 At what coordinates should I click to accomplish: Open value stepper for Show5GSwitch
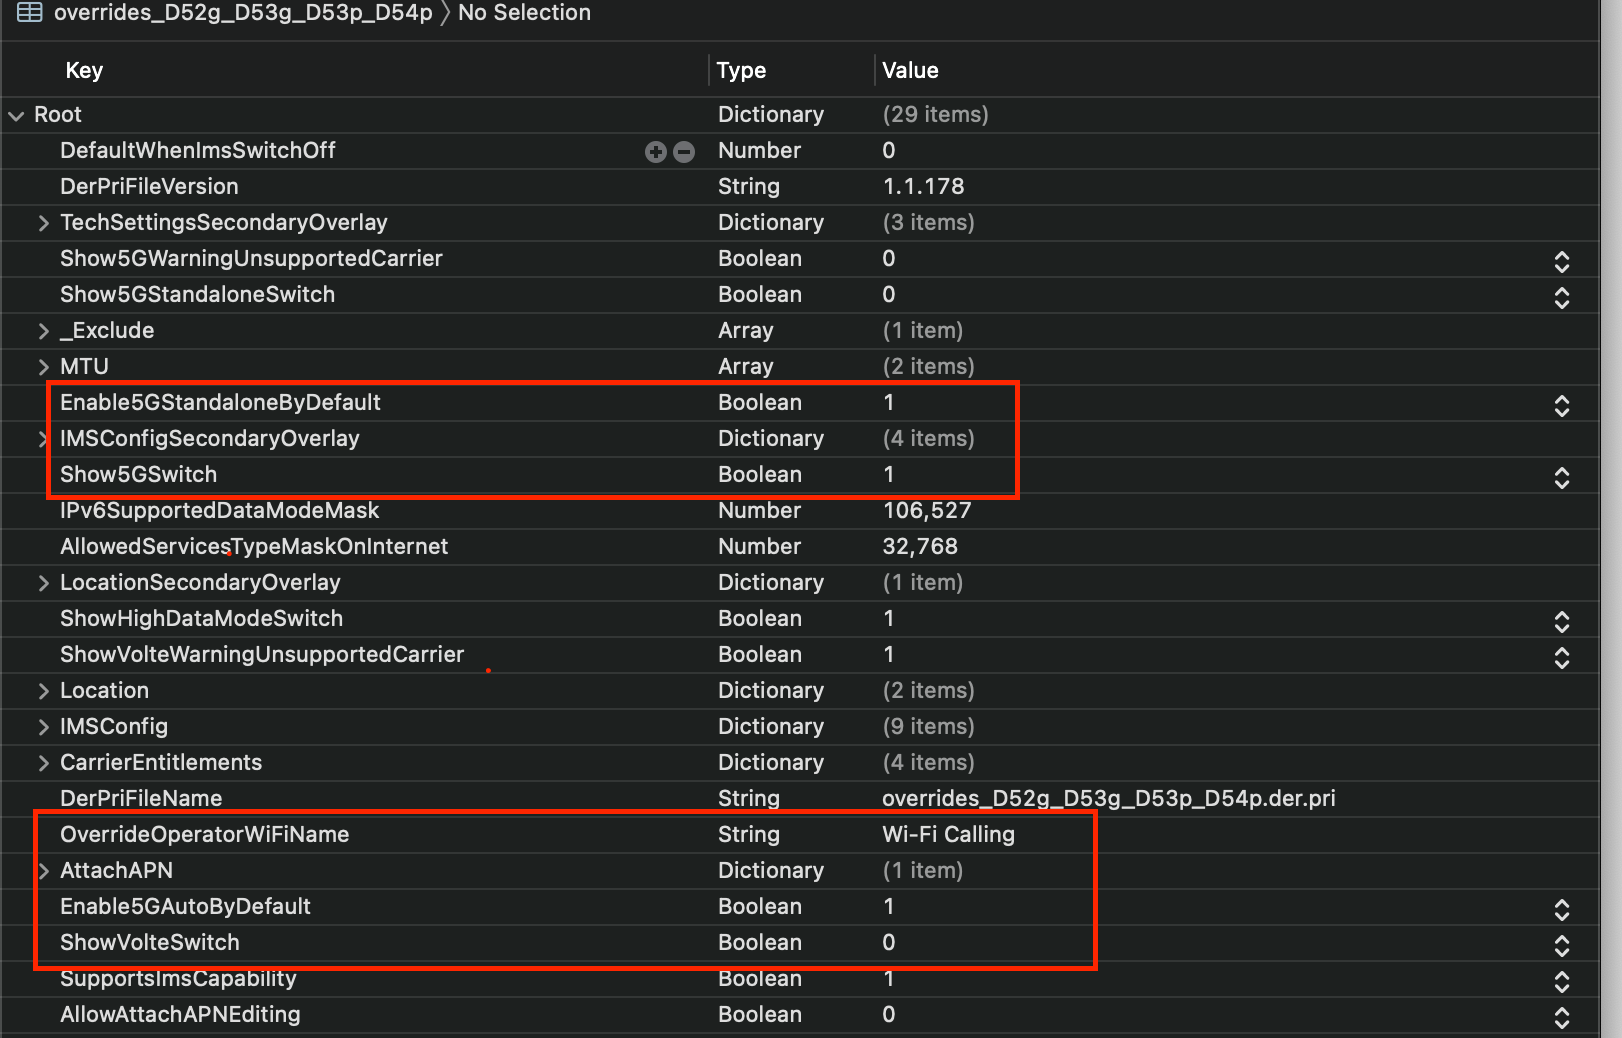1561,477
